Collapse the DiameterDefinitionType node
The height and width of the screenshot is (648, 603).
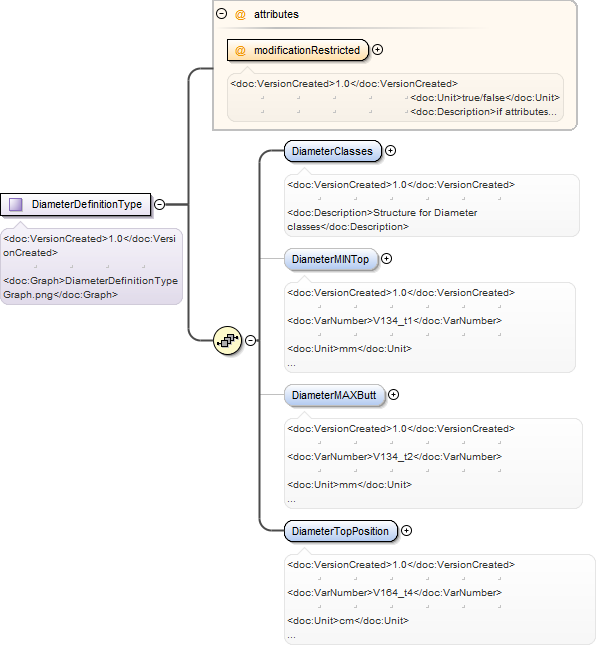pos(160,204)
